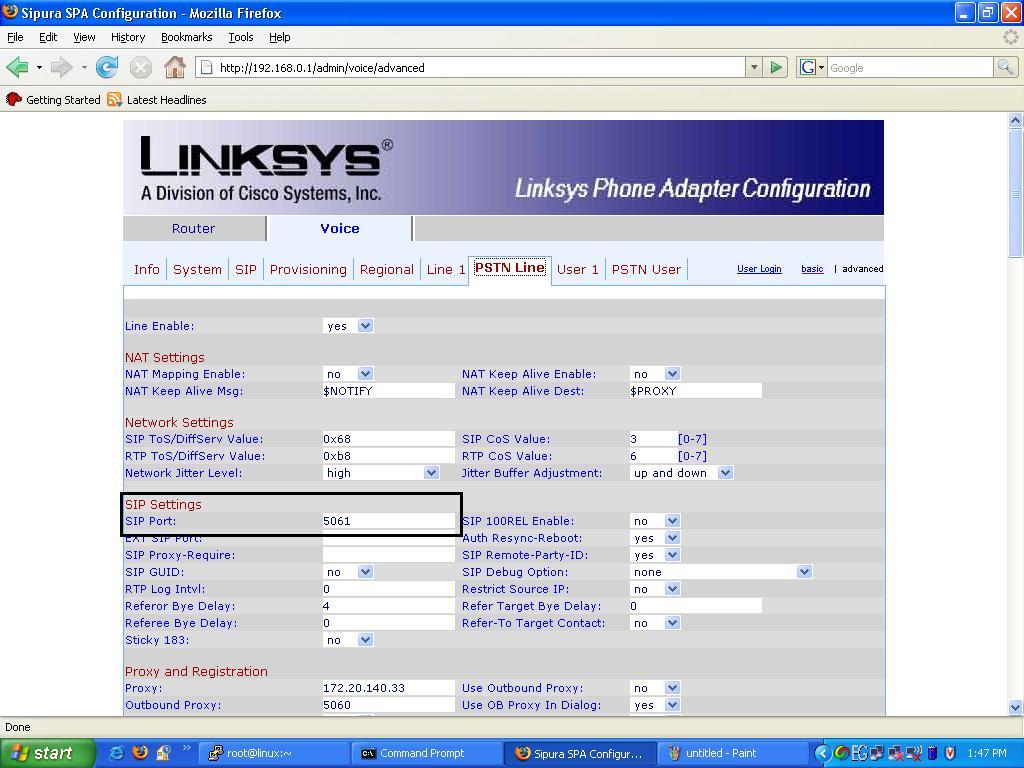Open the Sticky 183 dropdown
The width and height of the screenshot is (1024, 768).
(x=348, y=640)
